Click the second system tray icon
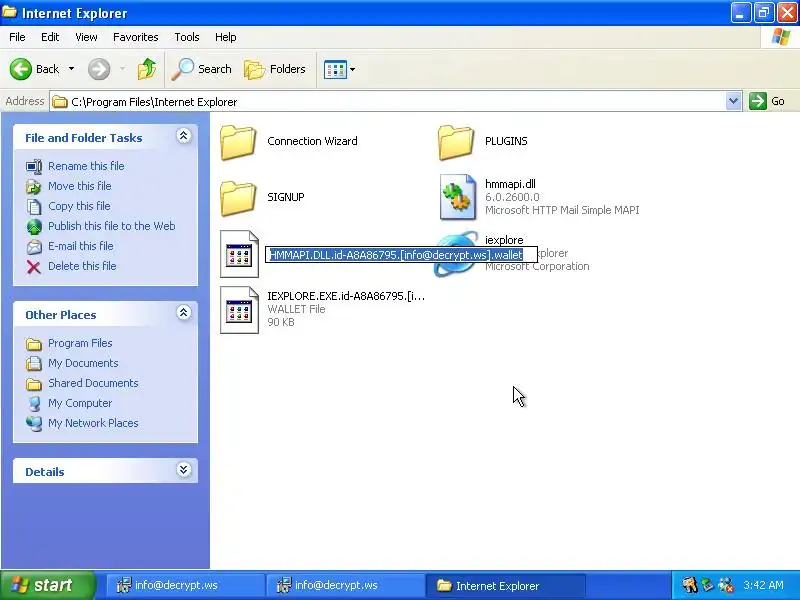Image resolution: width=800 pixels, height=600 pixels. pyautogui.click(x=708, y=585)
